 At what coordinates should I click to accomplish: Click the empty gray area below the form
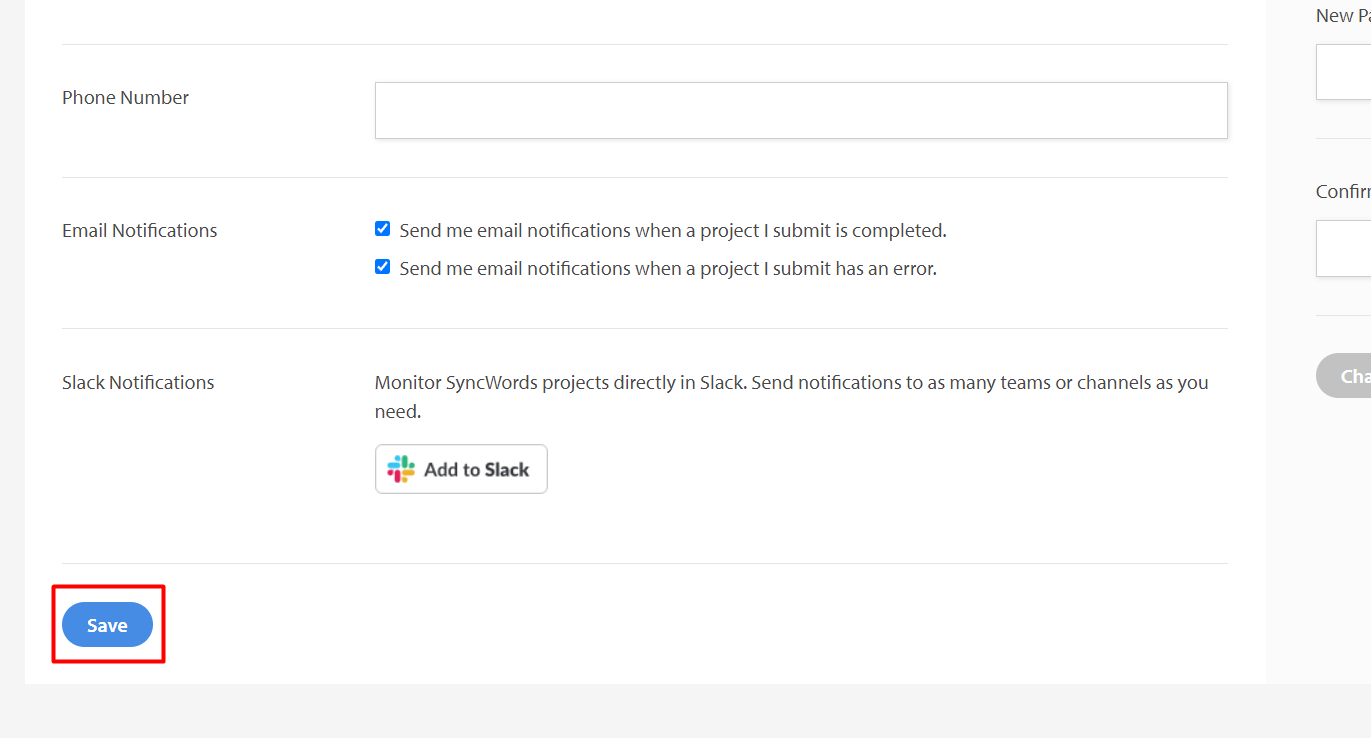pos(685,712)
